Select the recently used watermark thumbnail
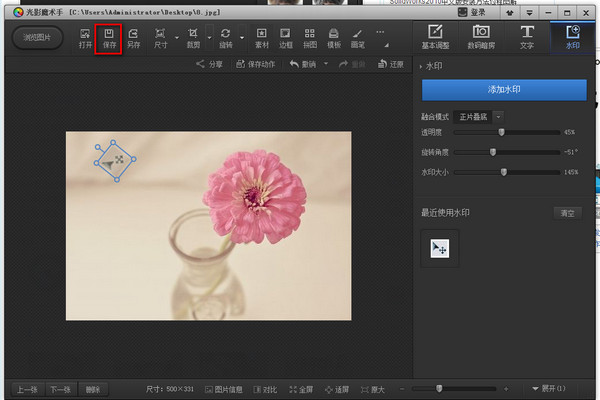Viewport: 600px width, 400px height. pyautogui.click(x=440, y=248)
